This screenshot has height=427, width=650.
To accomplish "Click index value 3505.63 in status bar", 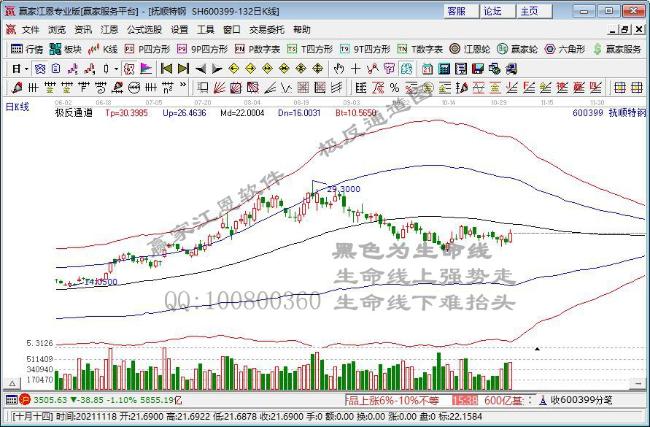I will point(51,400).
